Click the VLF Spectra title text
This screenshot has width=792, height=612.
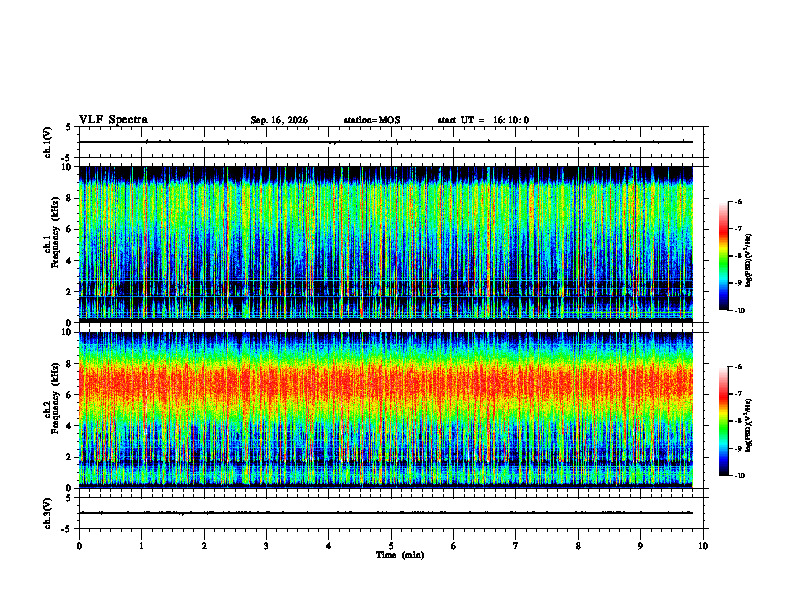coord(113,120)
